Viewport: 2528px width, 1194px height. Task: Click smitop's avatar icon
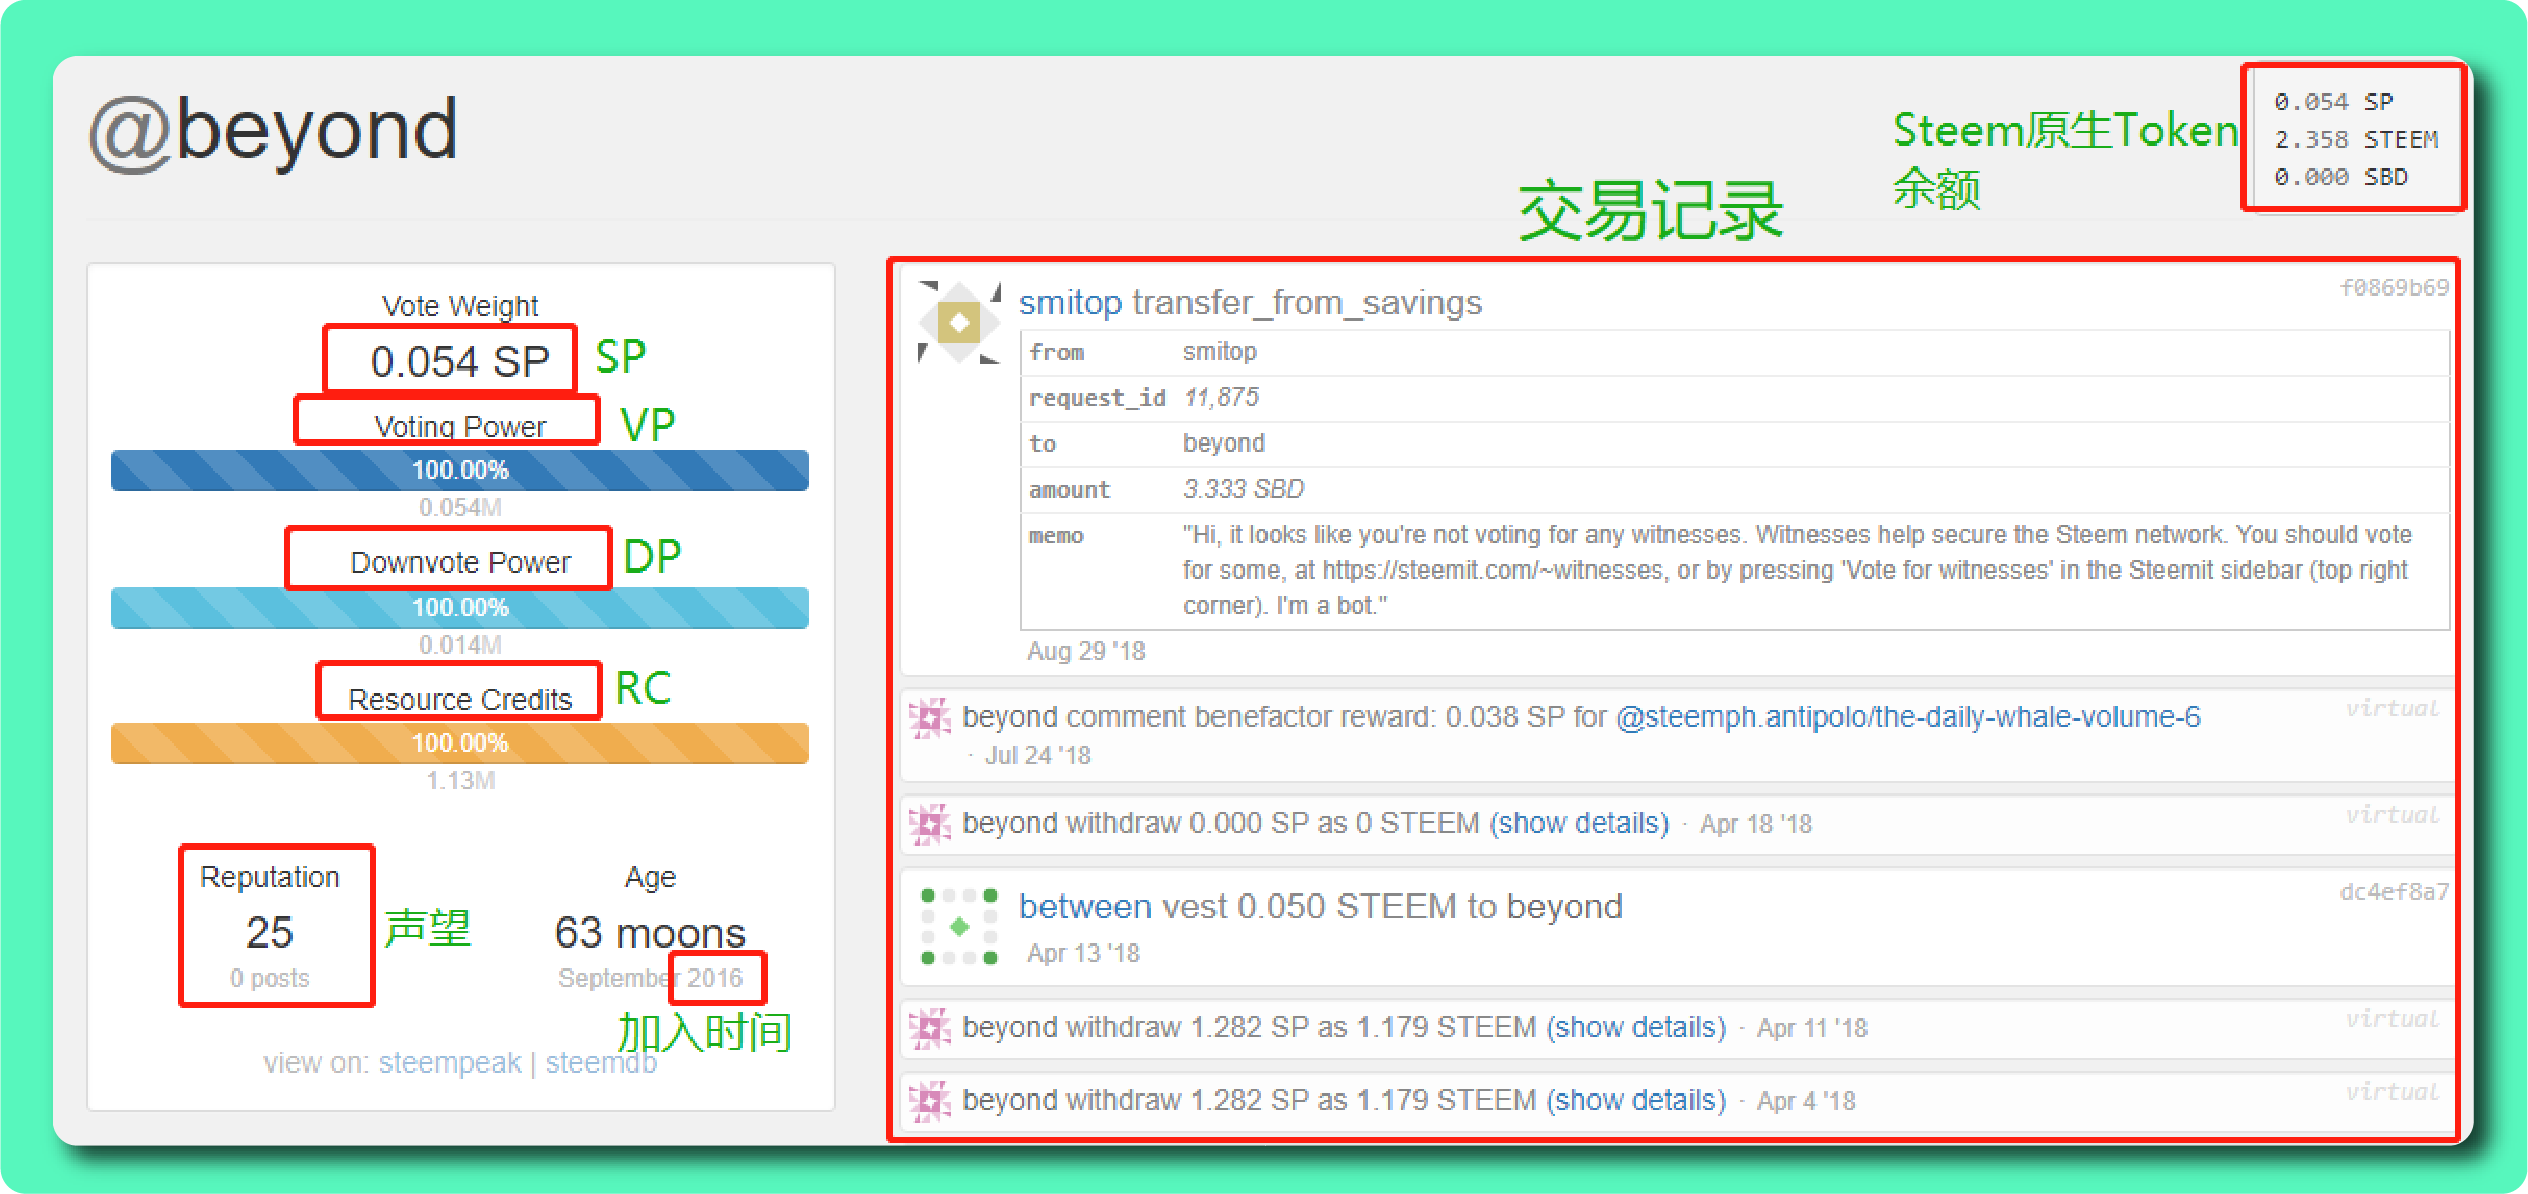coord(959,323)
